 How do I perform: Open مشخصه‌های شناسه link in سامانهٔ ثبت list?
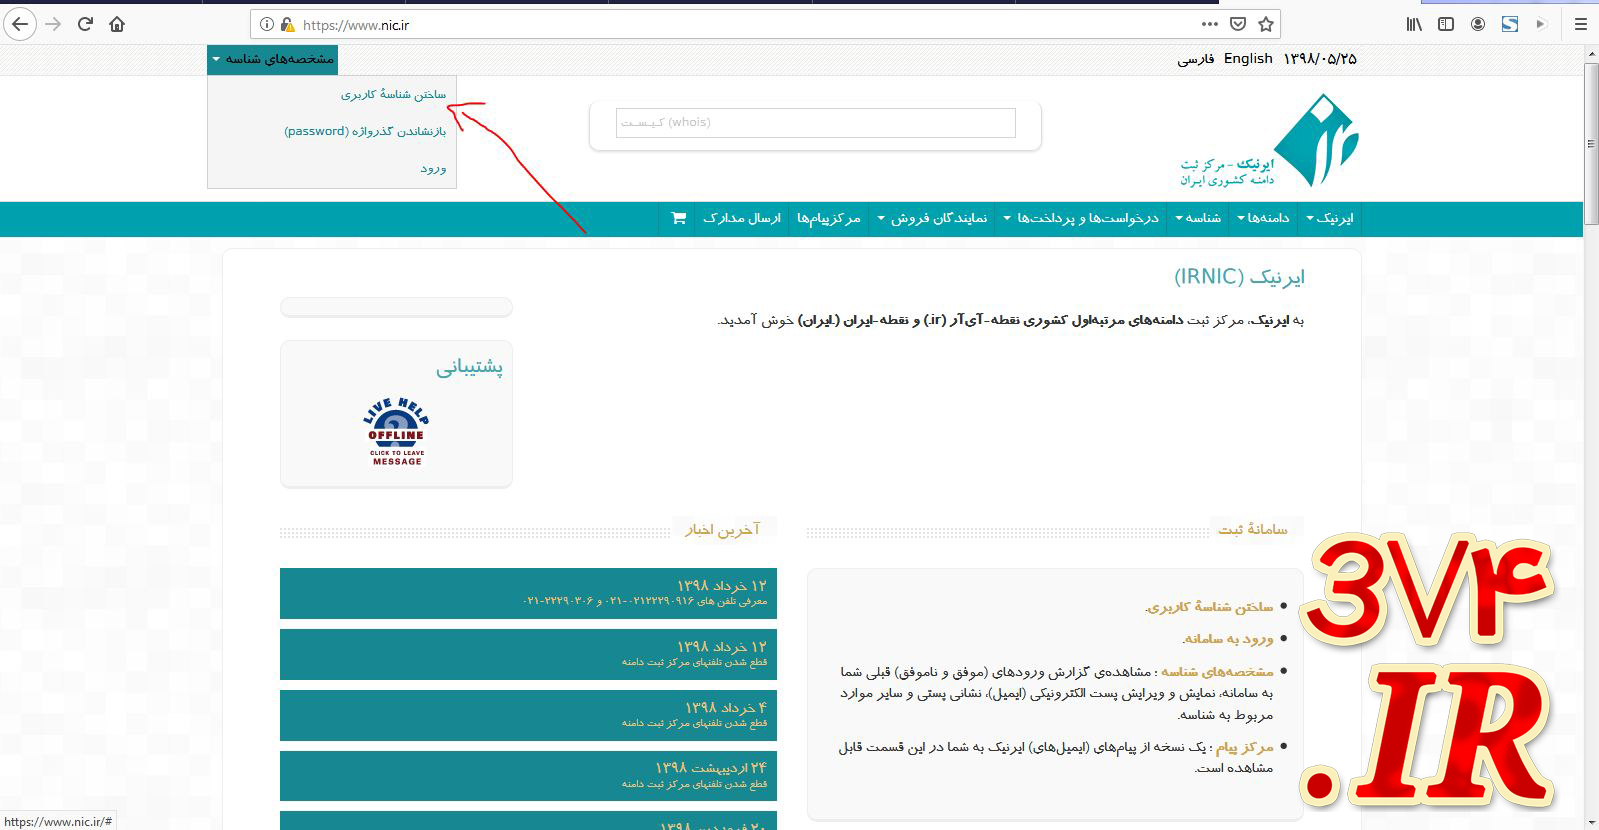[1217, 672]
